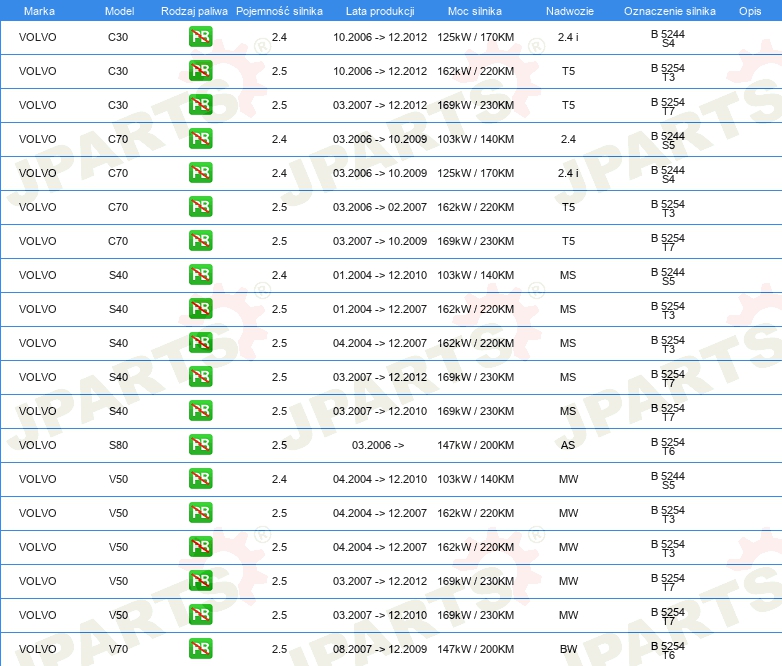Select the fuel icon in the C70 103kW row
This screenshot has height=666, width=782.
pos(200,139)
